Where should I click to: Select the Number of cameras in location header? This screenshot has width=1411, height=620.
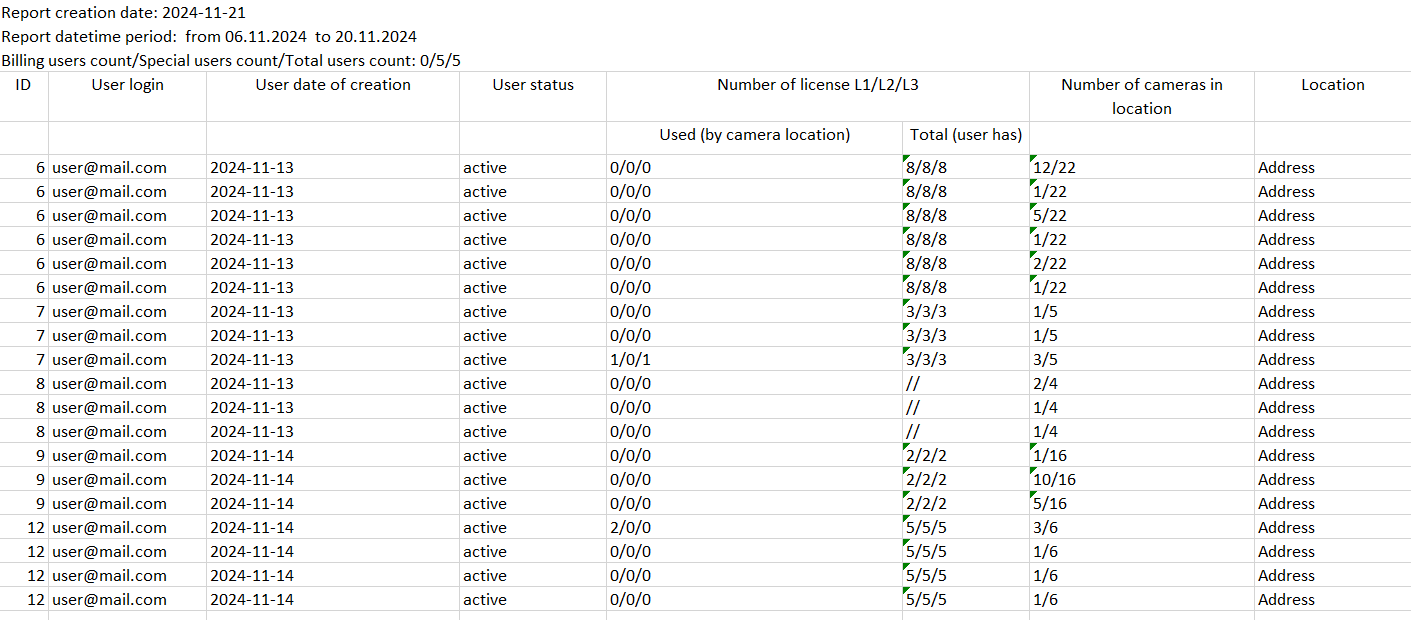[1141, 96]
